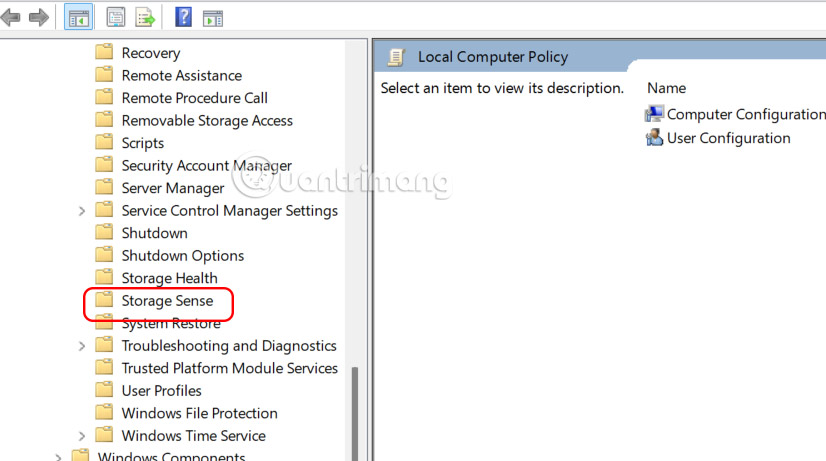Open Computer Configuration in right pane
826x461 pixels.
(x=746, y=114)
